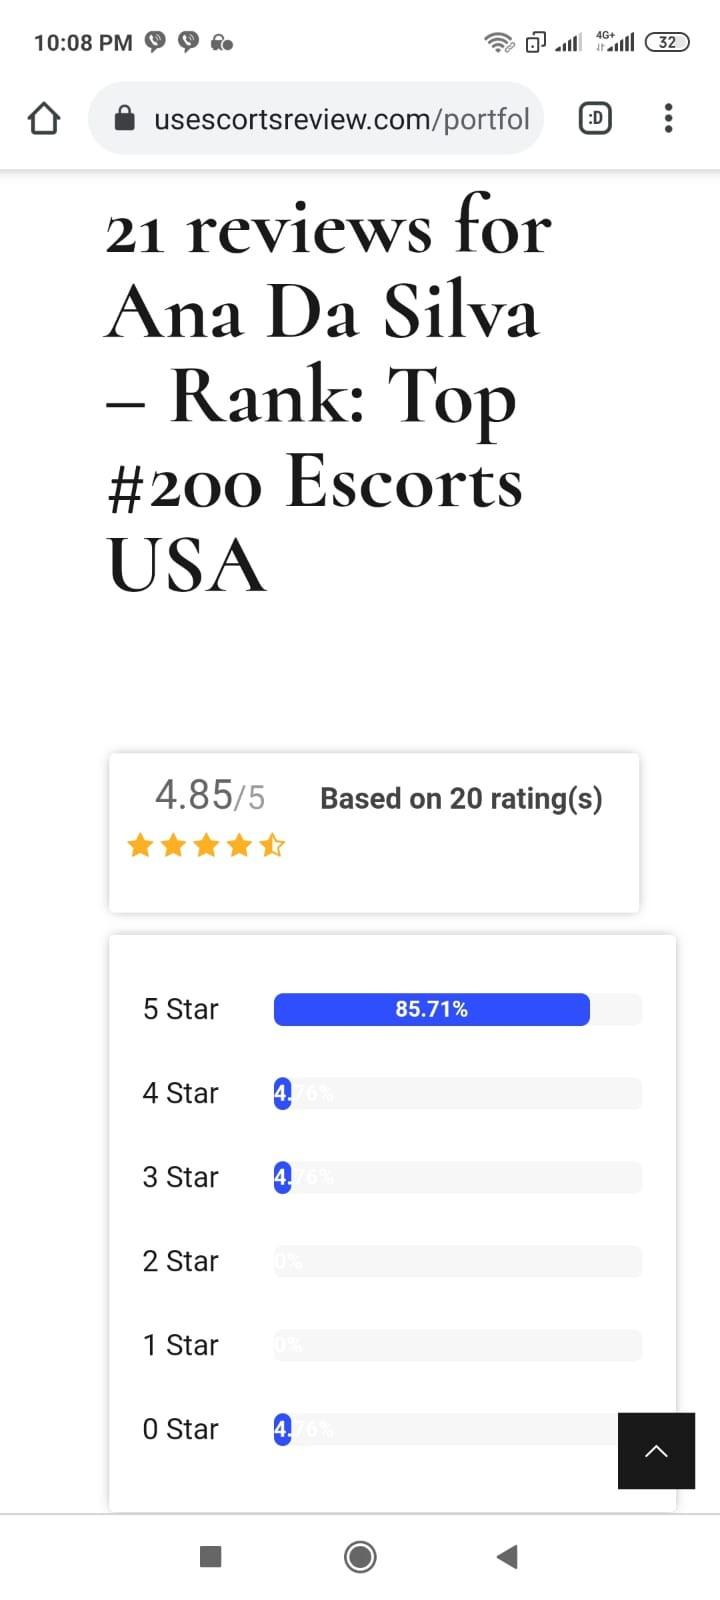The image size is (720, 1600).
Task: Open the tab switcher button
Action: click(x=595, y=119)
